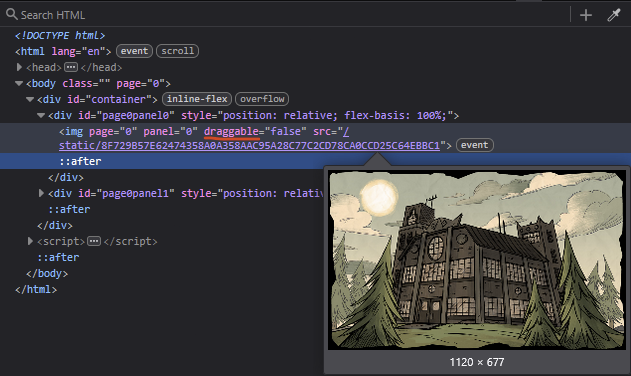Select the img page="0" element row

[316, 138]
